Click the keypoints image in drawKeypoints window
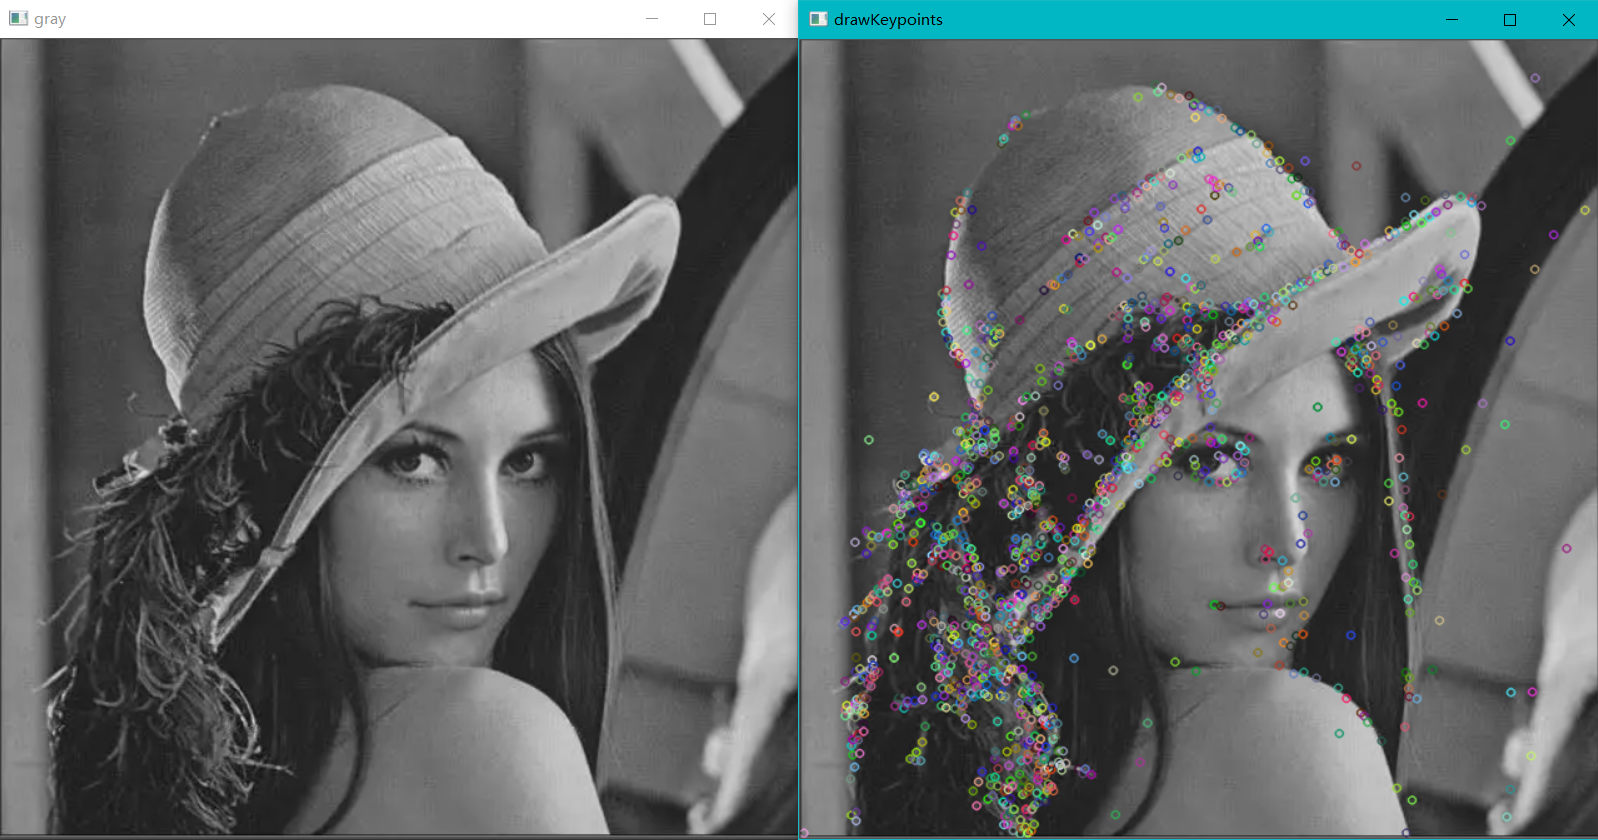The image size is (1598, 840). [x=1199, y=438]
